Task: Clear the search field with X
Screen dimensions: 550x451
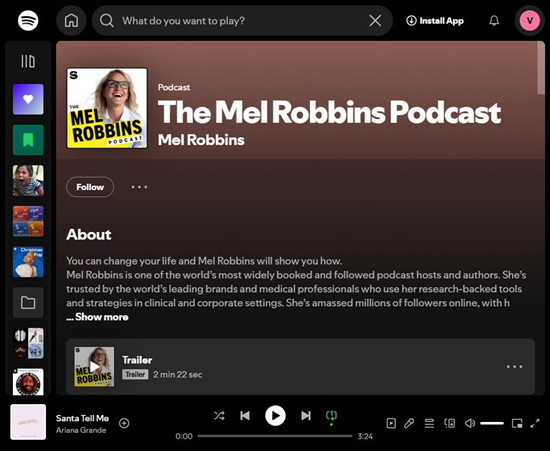Action: pyautogui.click(x=375, y=21)
